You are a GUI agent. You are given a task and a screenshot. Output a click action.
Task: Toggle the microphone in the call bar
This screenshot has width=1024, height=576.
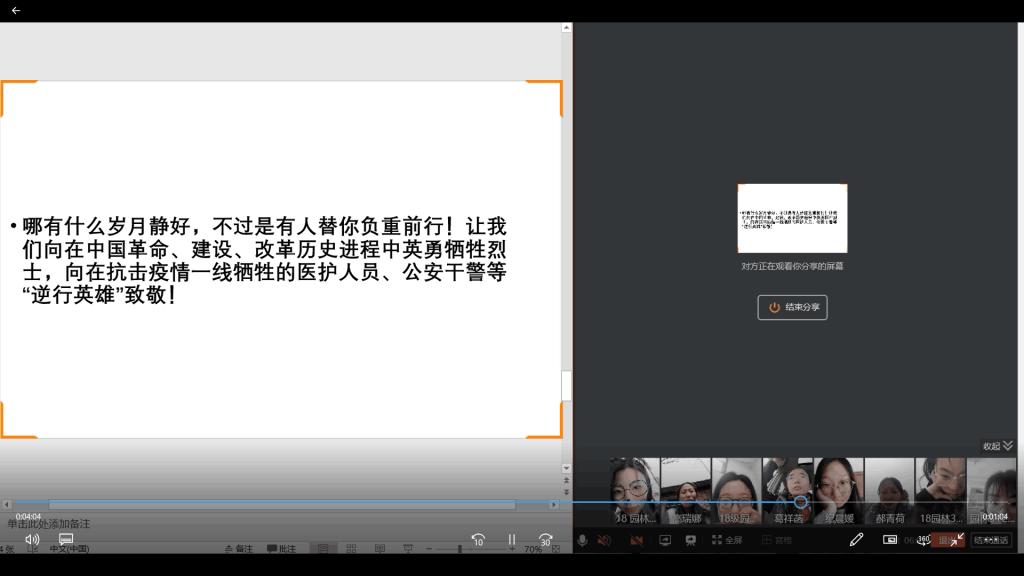(x=582, y=540)
